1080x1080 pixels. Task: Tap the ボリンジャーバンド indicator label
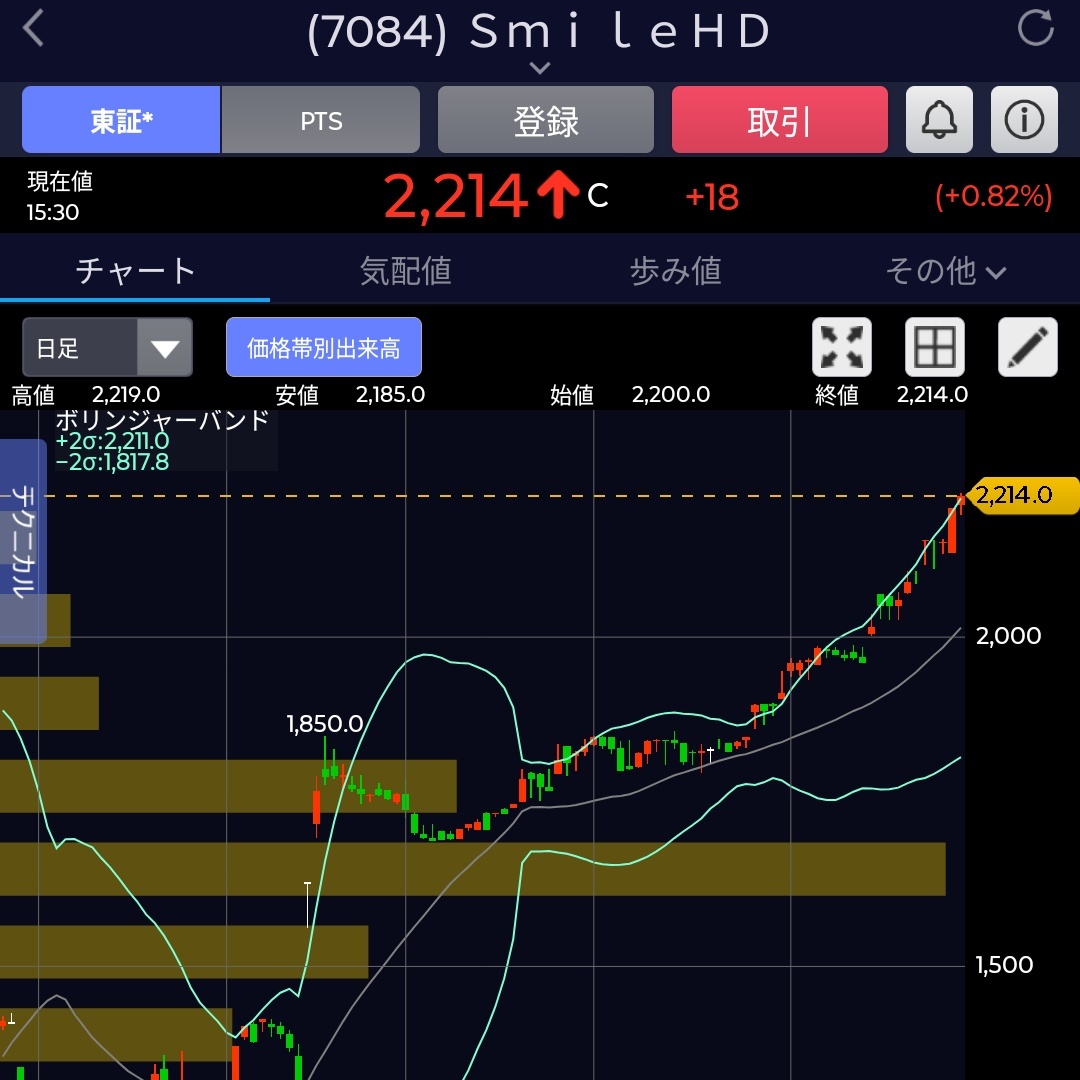(162, 419)
